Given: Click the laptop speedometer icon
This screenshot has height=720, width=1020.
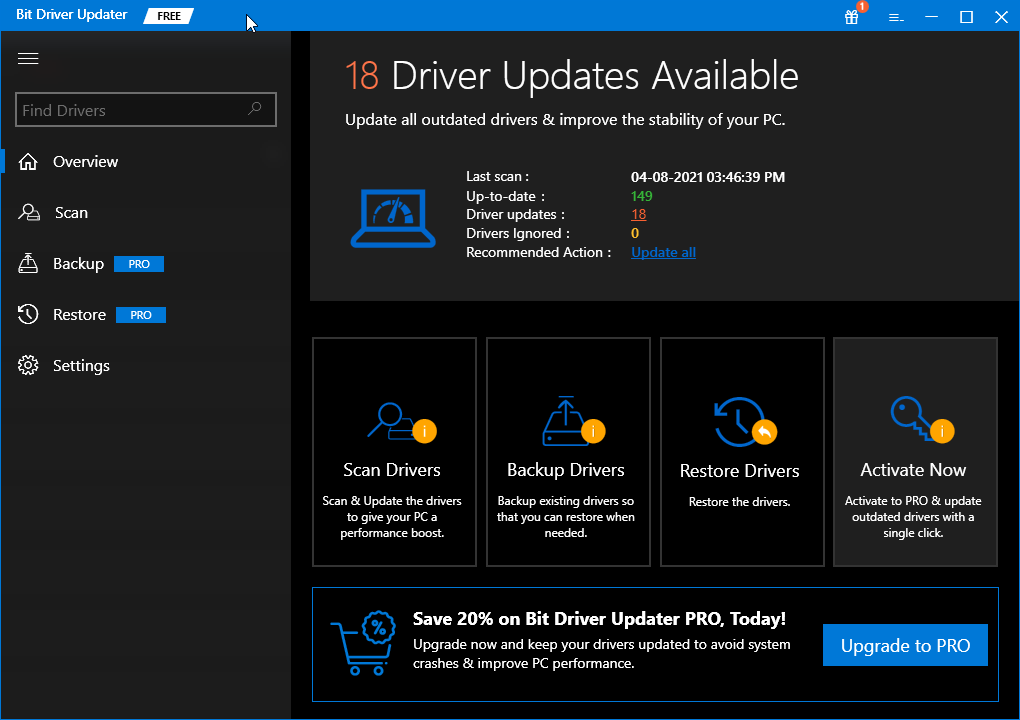Looking at the screenshot, I should pos(393,219).
